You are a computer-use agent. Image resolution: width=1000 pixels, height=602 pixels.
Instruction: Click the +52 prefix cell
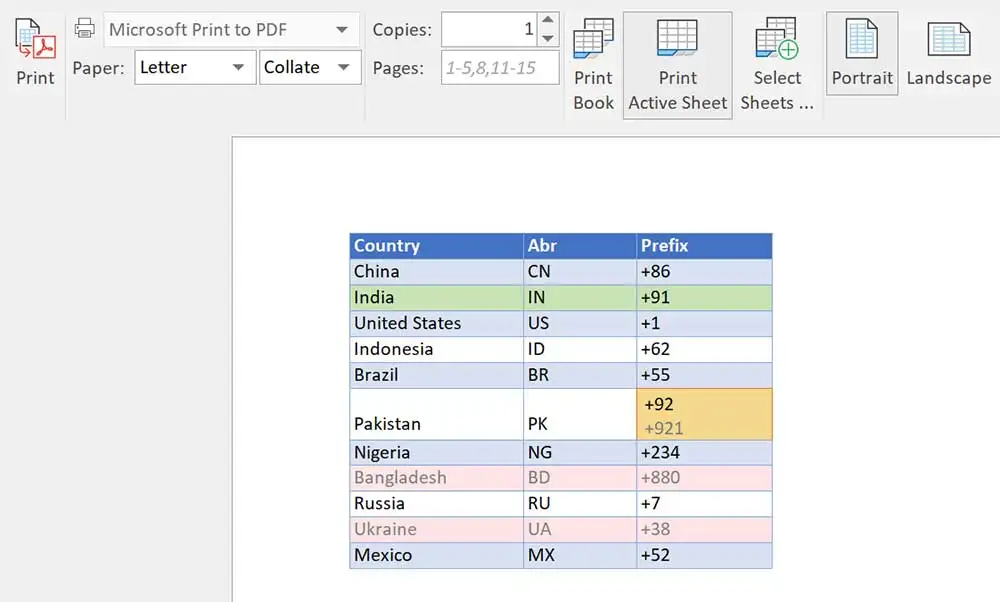coord(704,555)
